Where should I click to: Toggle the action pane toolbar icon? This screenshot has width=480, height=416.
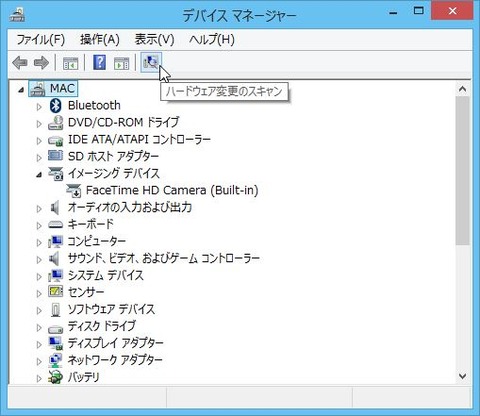(121, 63)
